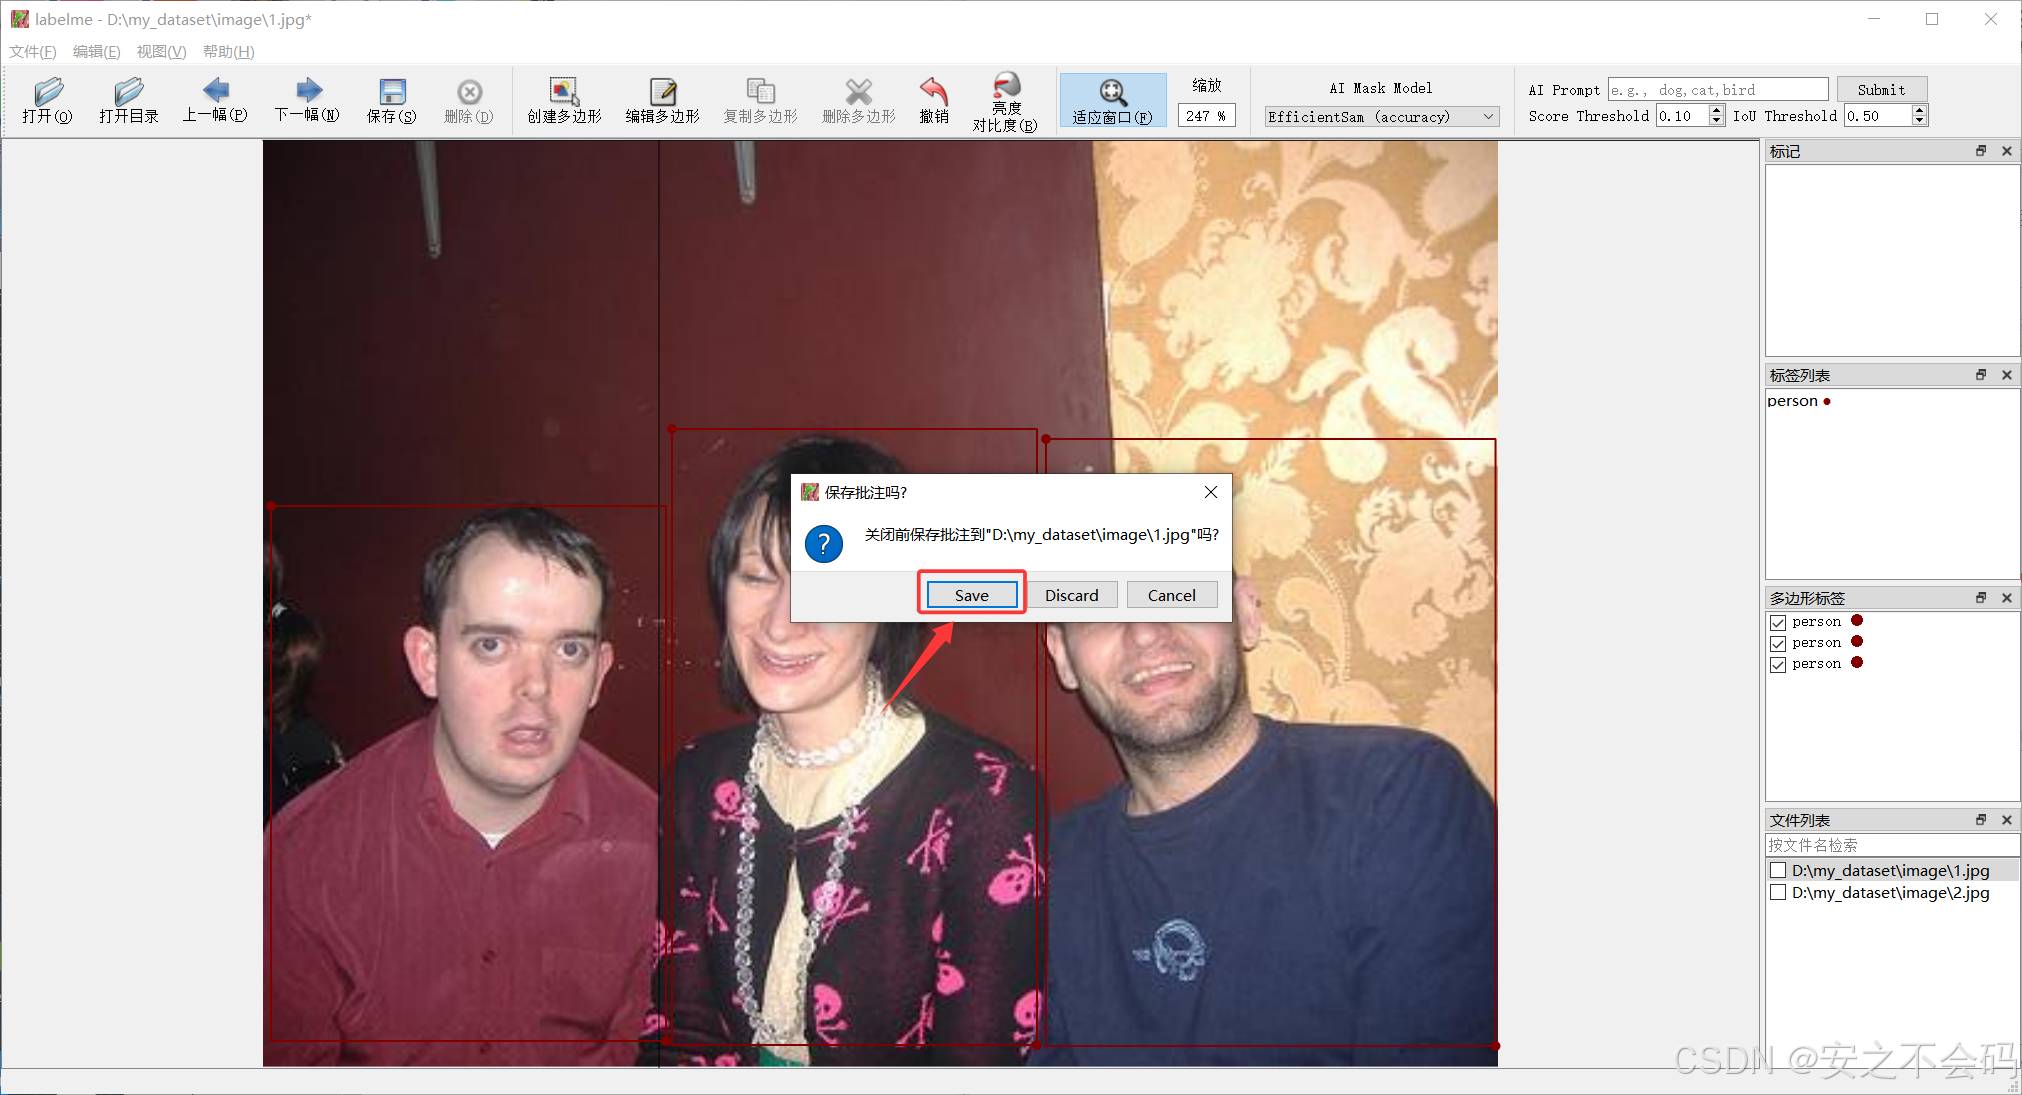2022x1095 pixels.
Task: Open the 文件(F) menu
Action: click(32, 51)
